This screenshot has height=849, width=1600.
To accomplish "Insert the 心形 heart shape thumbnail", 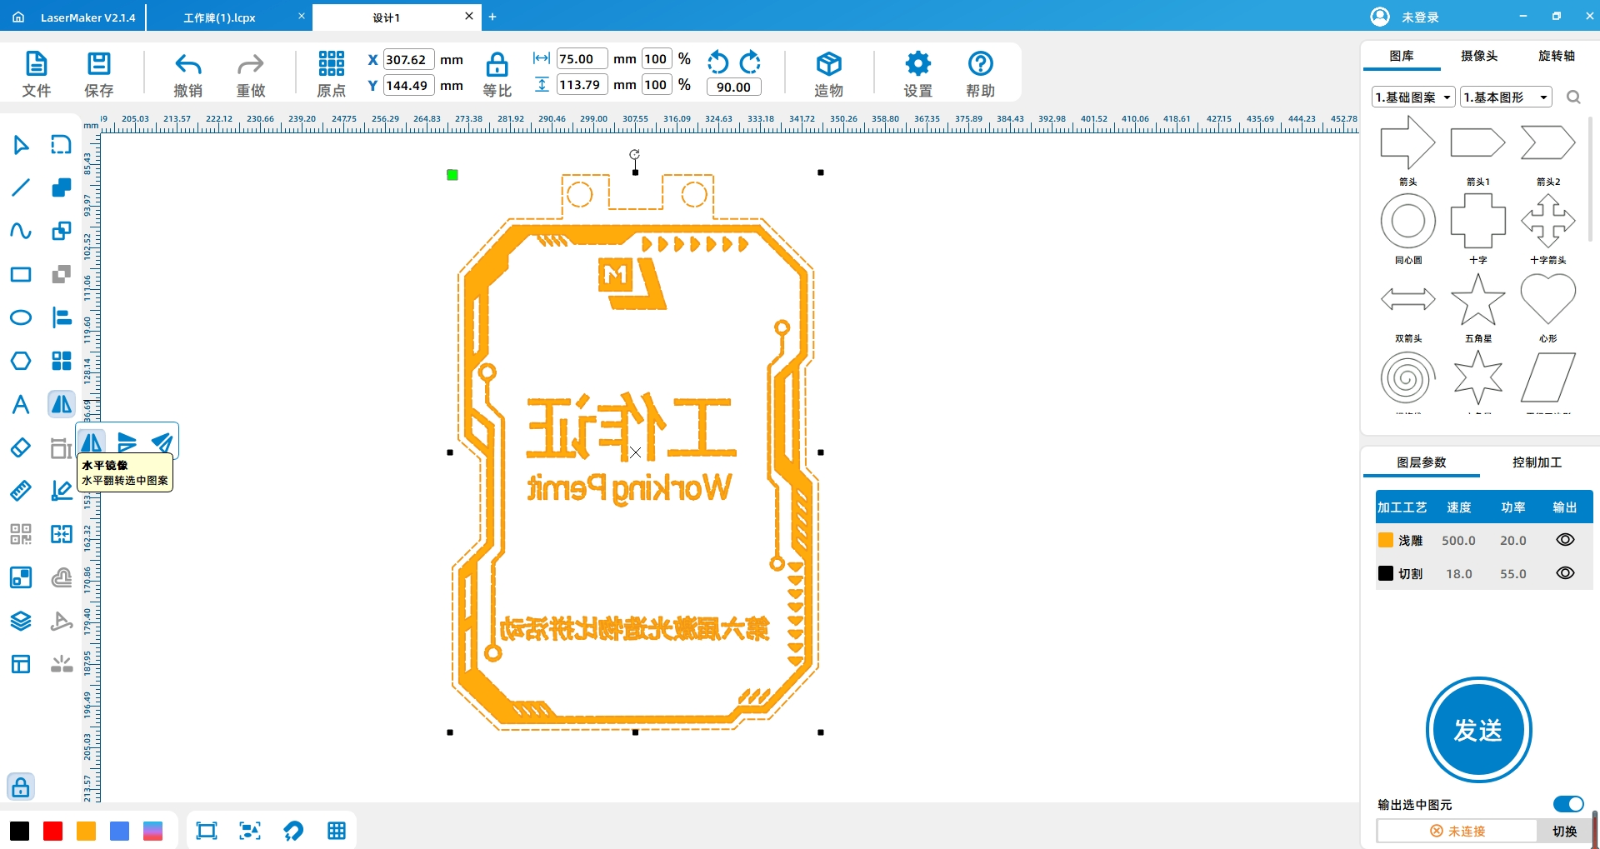I will [1548, 299].
